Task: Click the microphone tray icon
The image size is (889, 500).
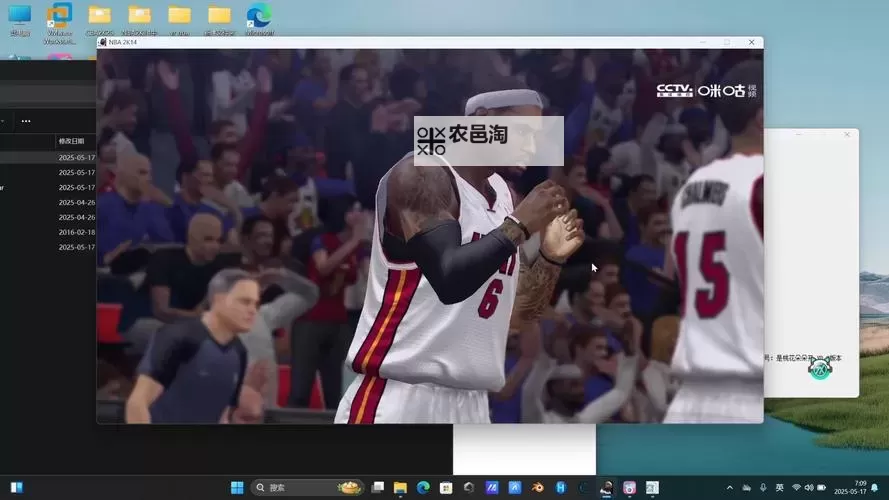Action: tap(763, 488)
